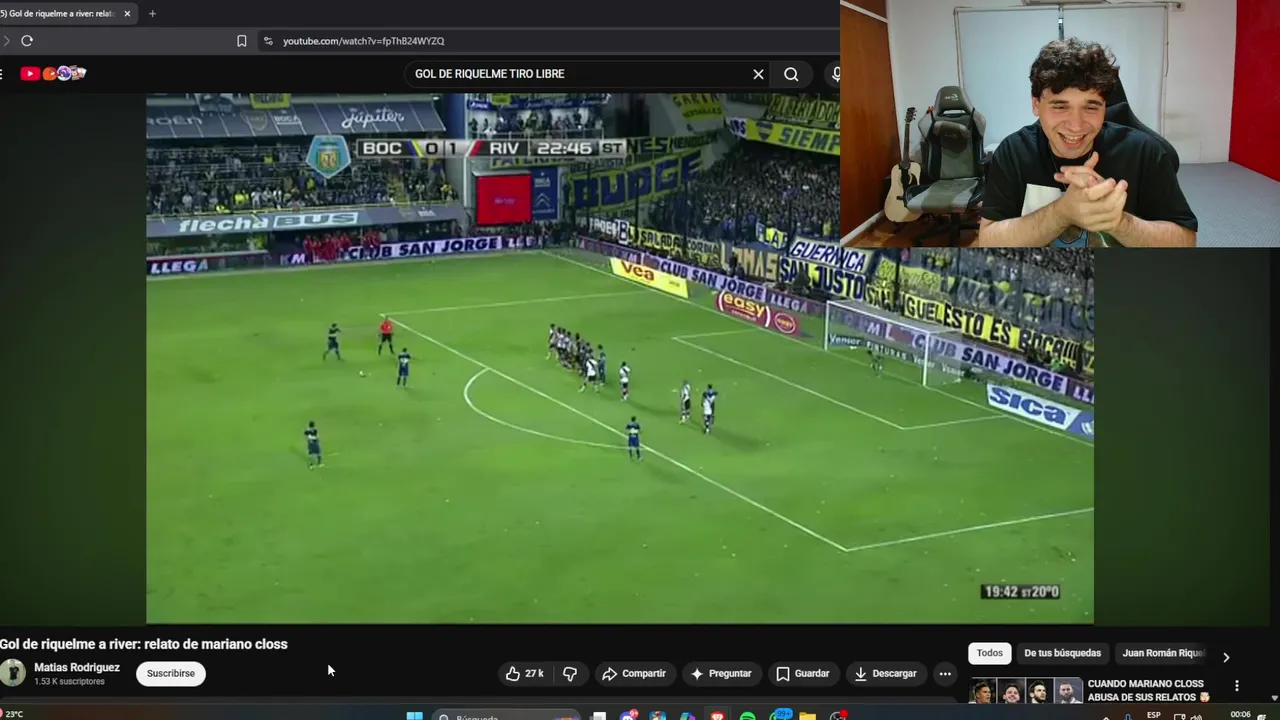Viewport: 1280px width, 720px height.
Task: Download video with Descargar
Action: 885,674
